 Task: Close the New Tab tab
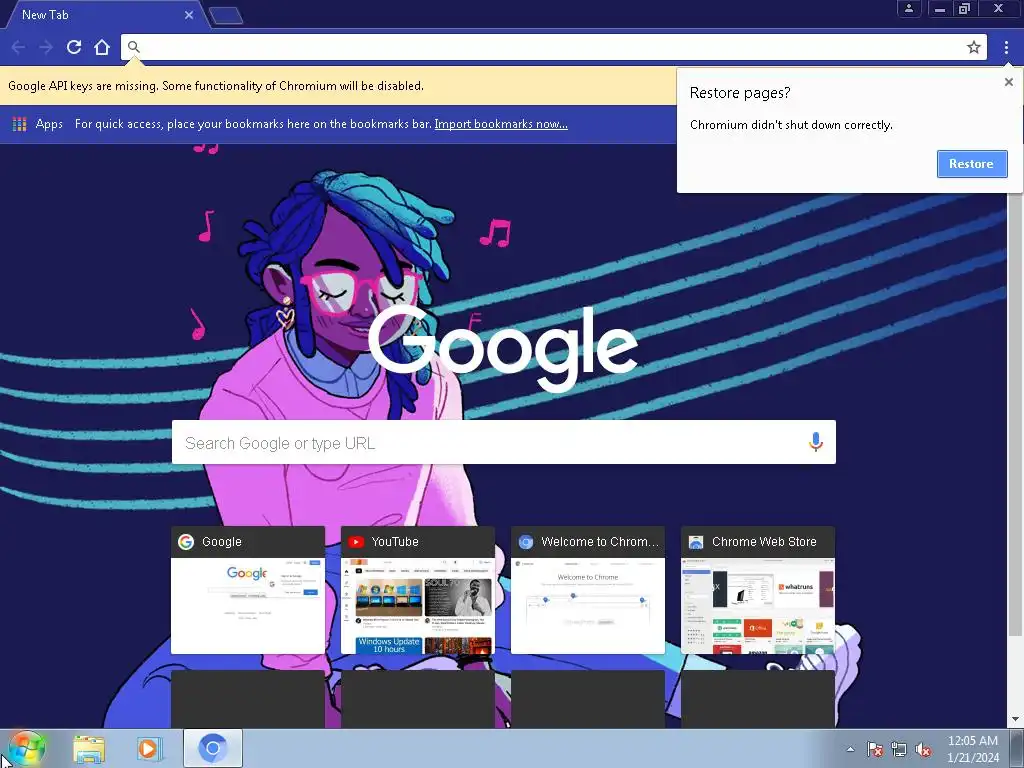coord(189,15)
